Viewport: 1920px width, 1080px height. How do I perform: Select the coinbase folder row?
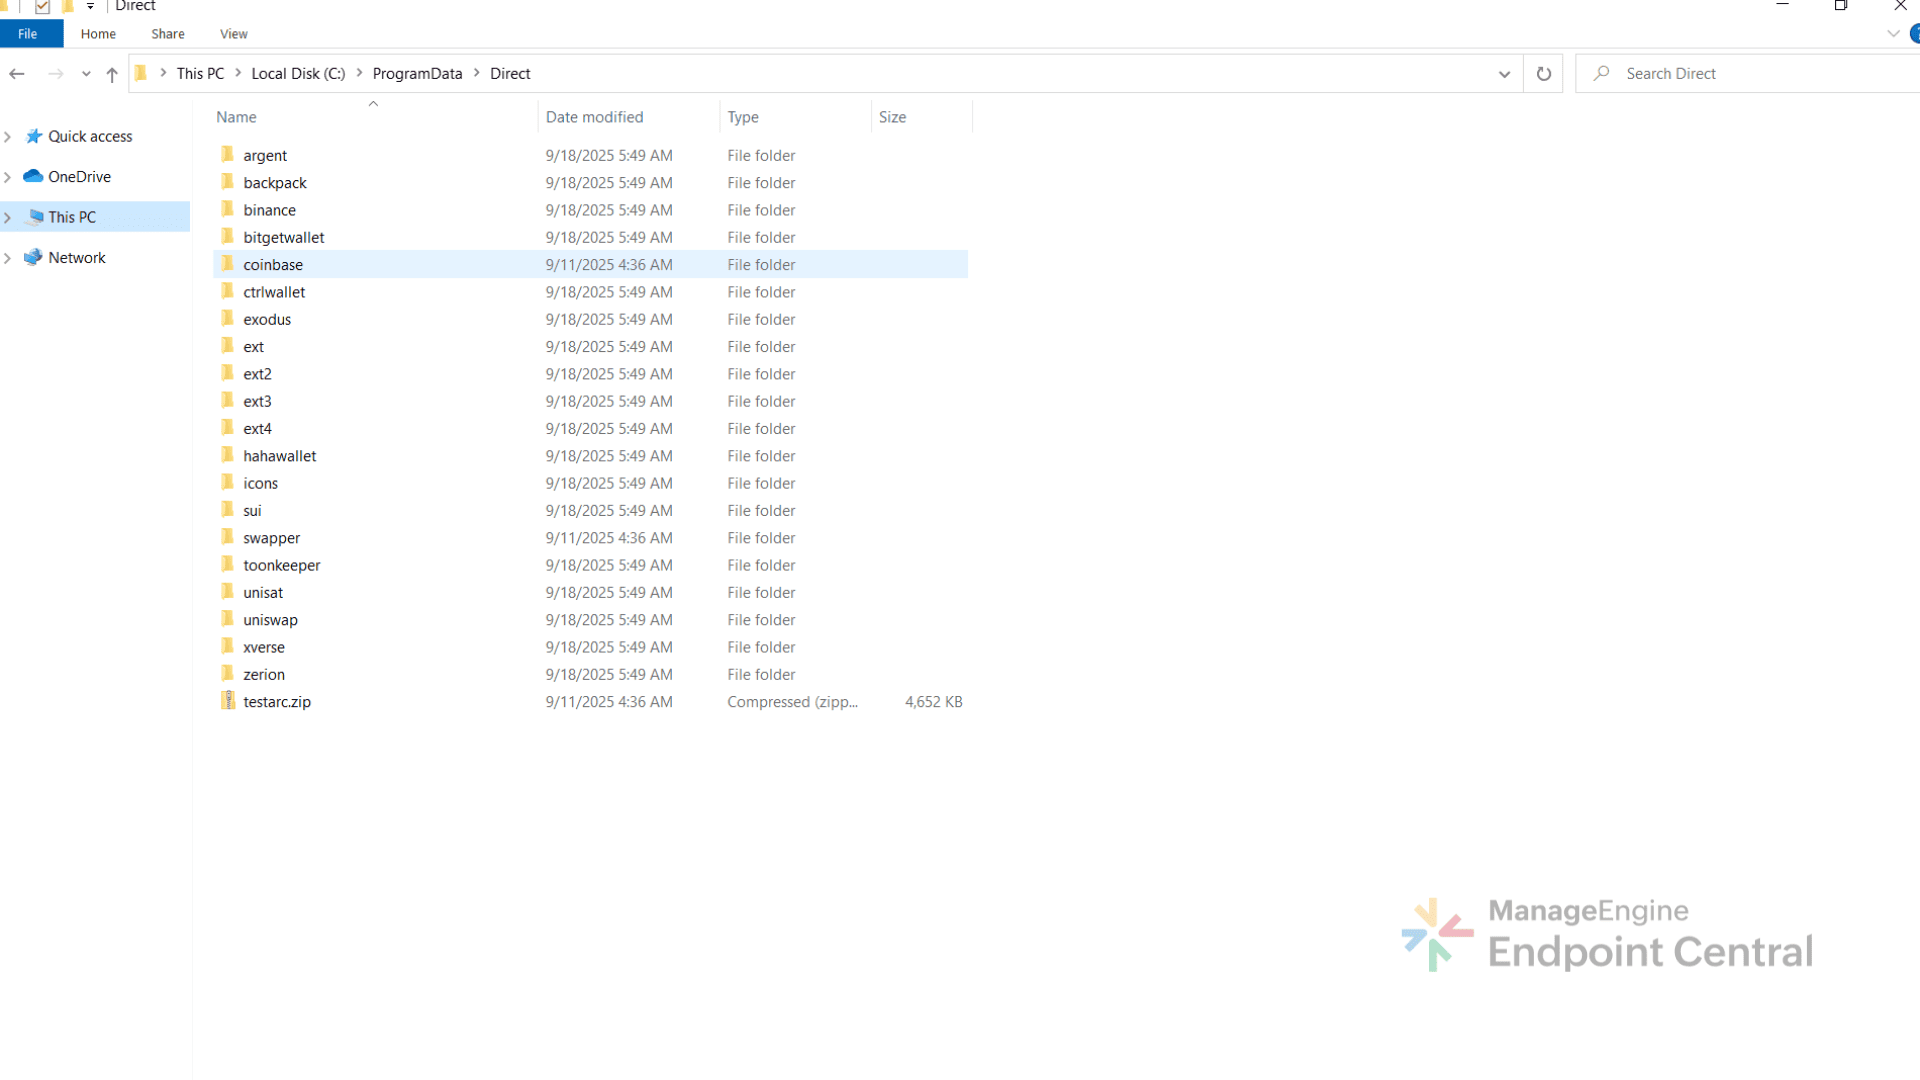(273, 265)
